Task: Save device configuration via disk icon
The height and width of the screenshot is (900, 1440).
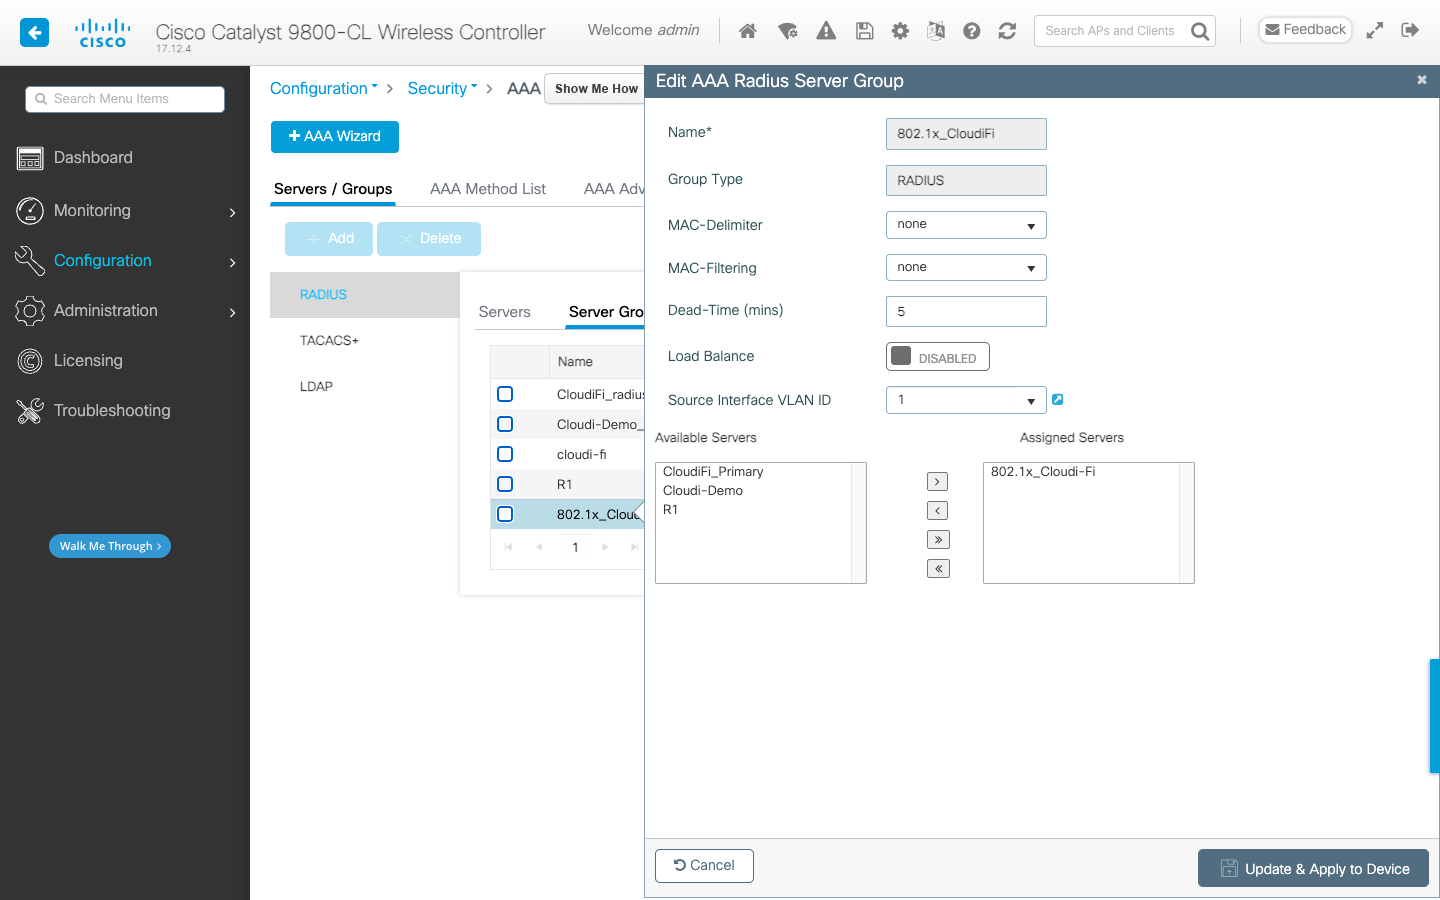Action: coord(864,30)
